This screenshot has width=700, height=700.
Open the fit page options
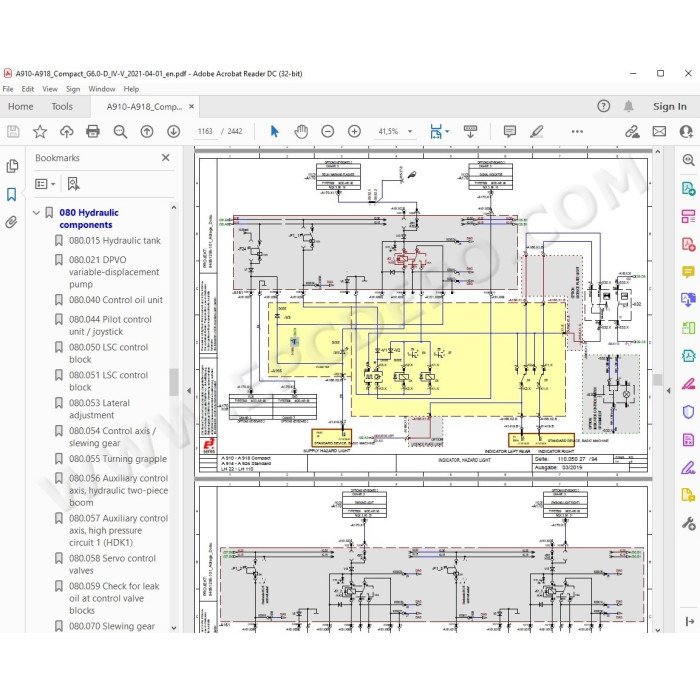pyautogui.click(x=439, y=131)
